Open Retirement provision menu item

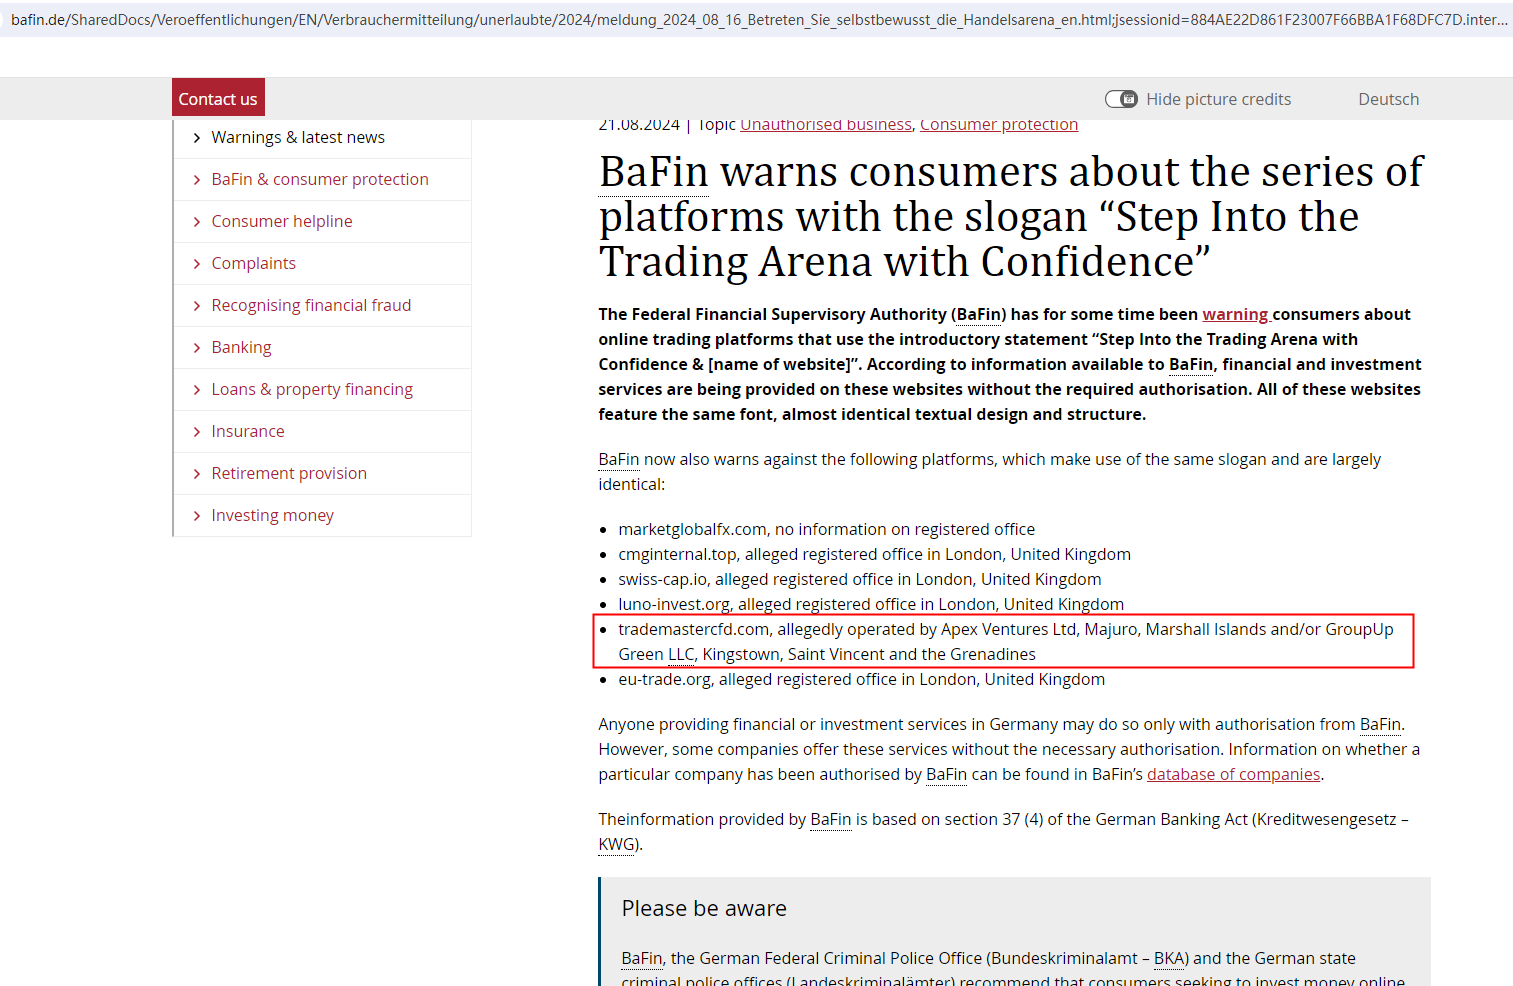[x=289, y=473]
